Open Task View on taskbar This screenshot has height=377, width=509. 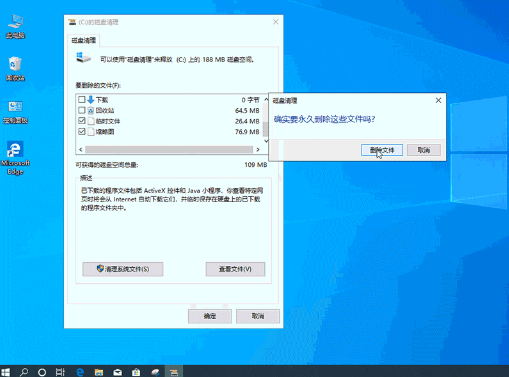(60, 372)
